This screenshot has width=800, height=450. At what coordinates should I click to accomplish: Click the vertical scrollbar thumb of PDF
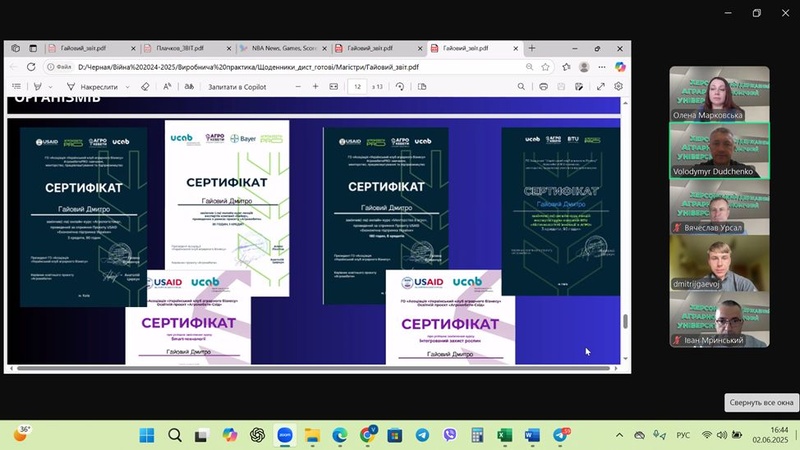625,321
